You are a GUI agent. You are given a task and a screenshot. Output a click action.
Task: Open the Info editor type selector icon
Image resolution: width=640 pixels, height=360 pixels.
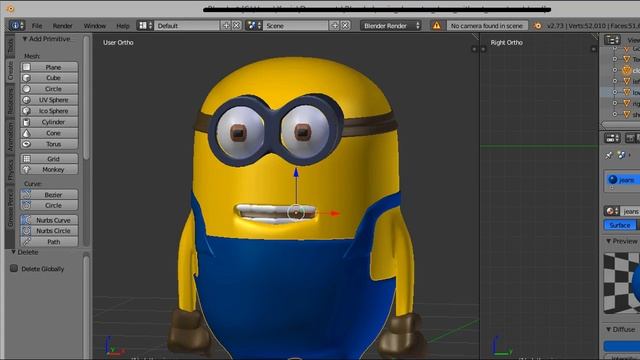pos(17,25)
